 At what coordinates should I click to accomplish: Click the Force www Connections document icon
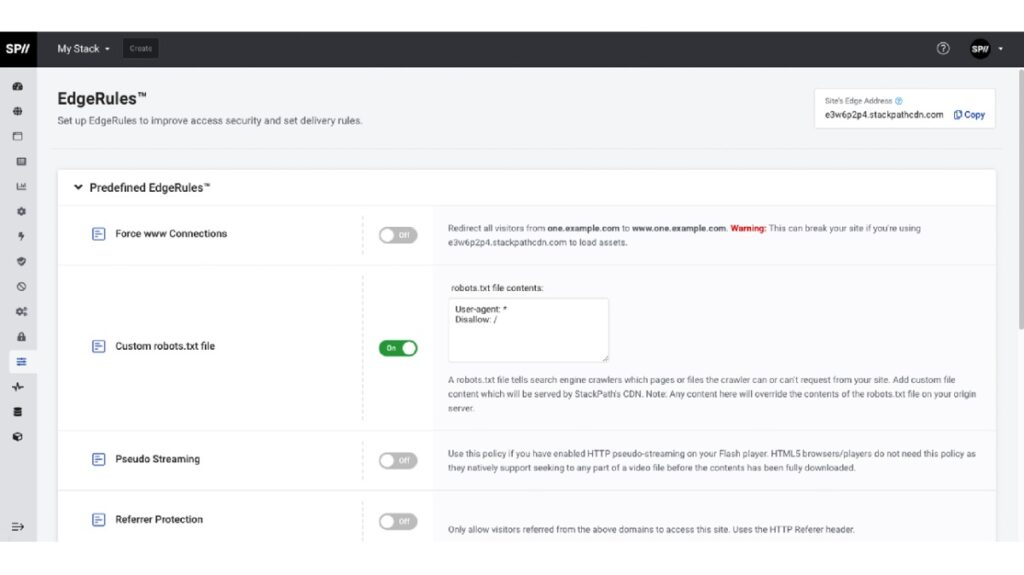click(x=99, y=234)
